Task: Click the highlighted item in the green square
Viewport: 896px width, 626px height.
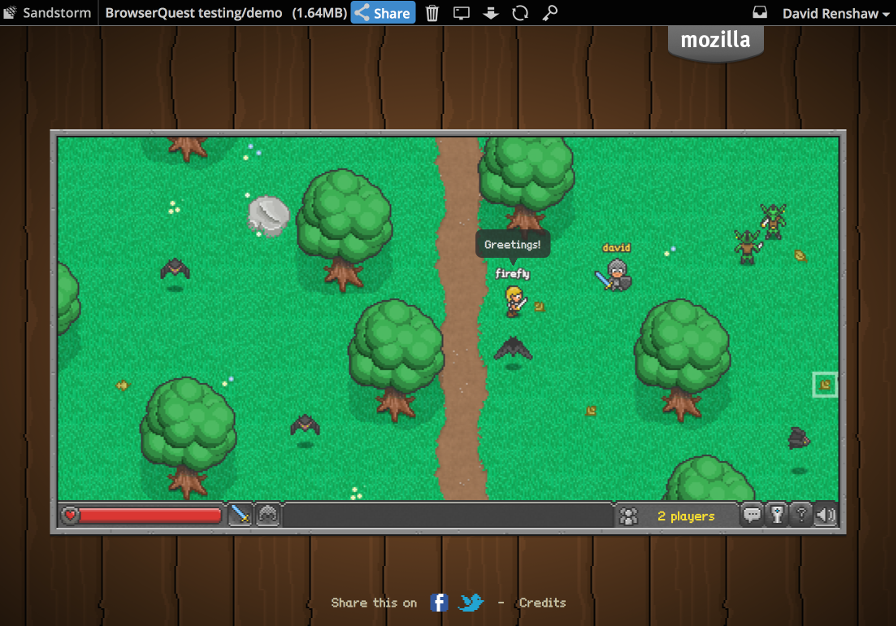Action: click(x=825, y=385)
